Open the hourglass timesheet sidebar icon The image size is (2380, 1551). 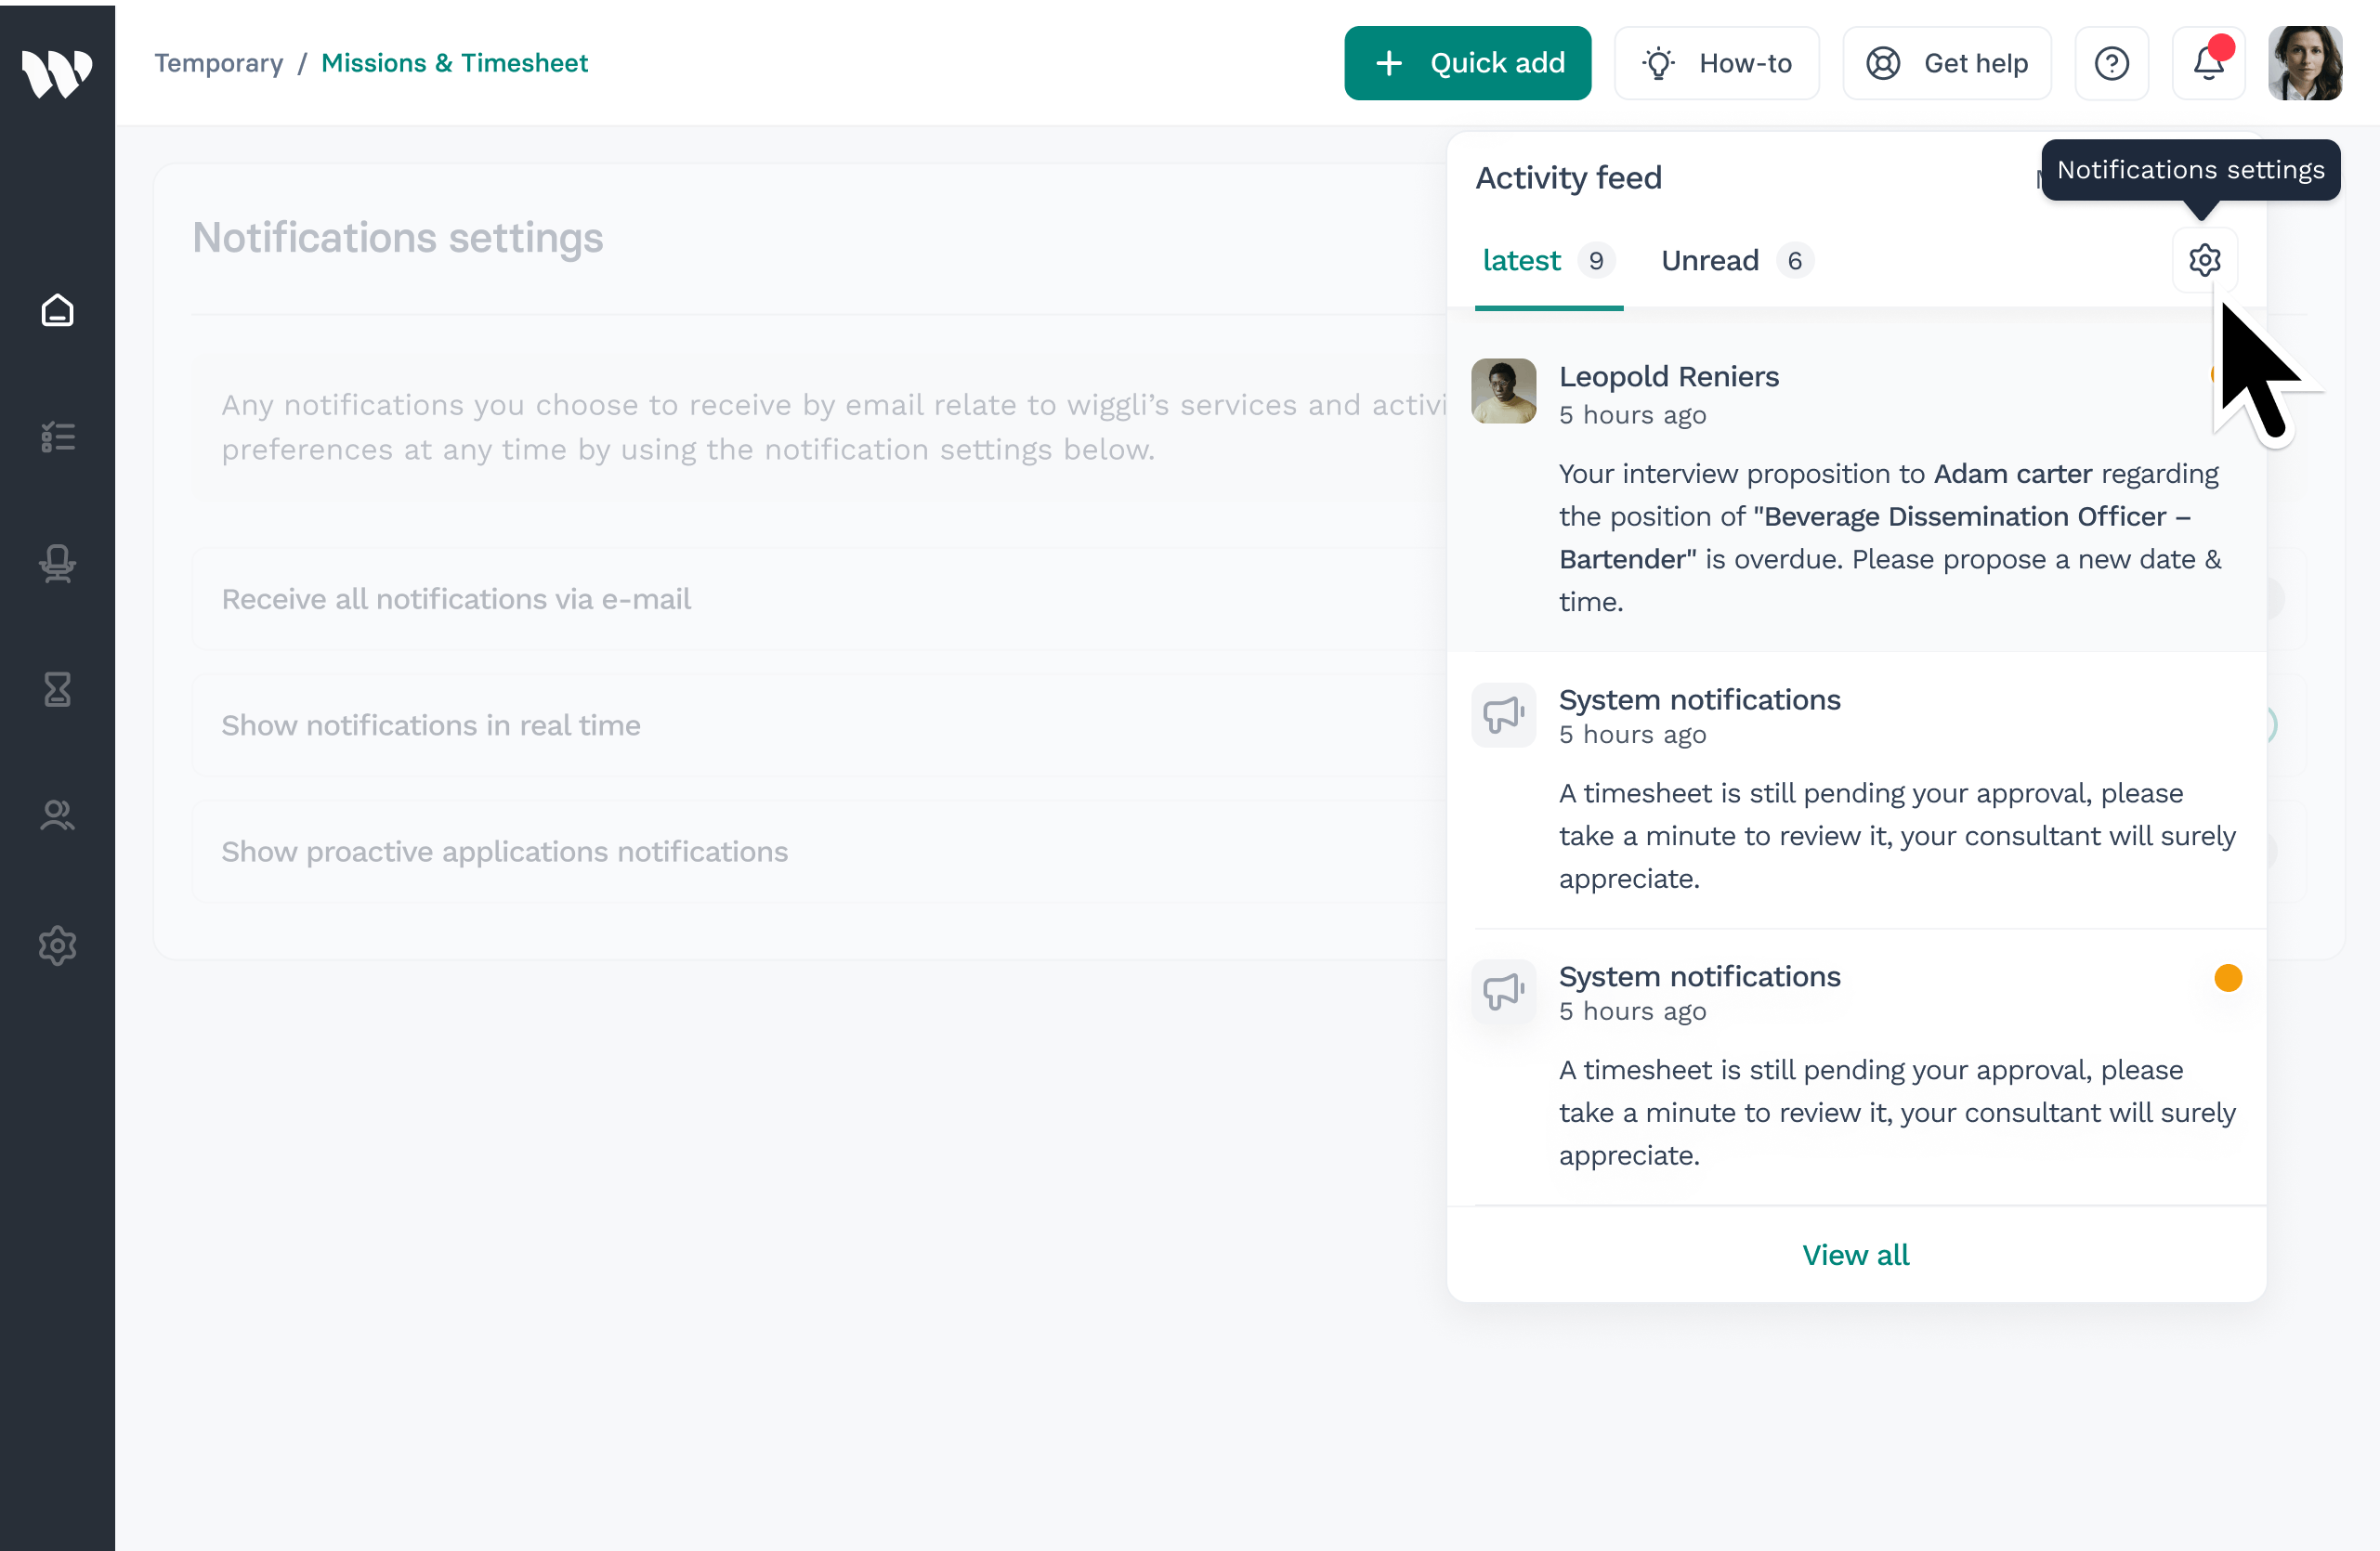click(57, 689)
